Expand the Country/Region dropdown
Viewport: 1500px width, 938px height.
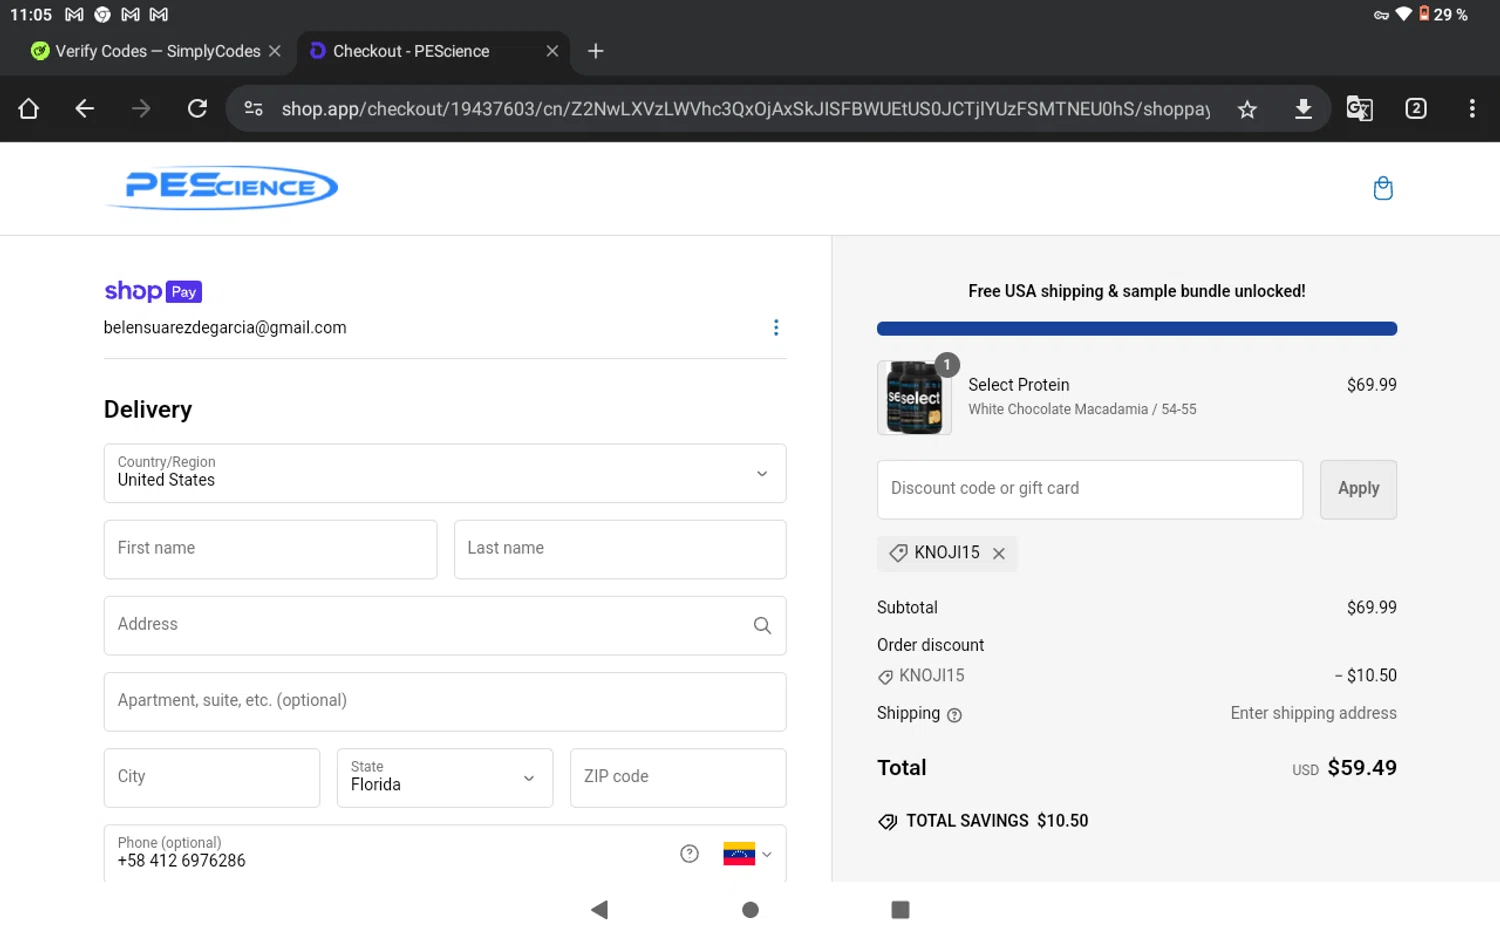click(x=444, y=473)
